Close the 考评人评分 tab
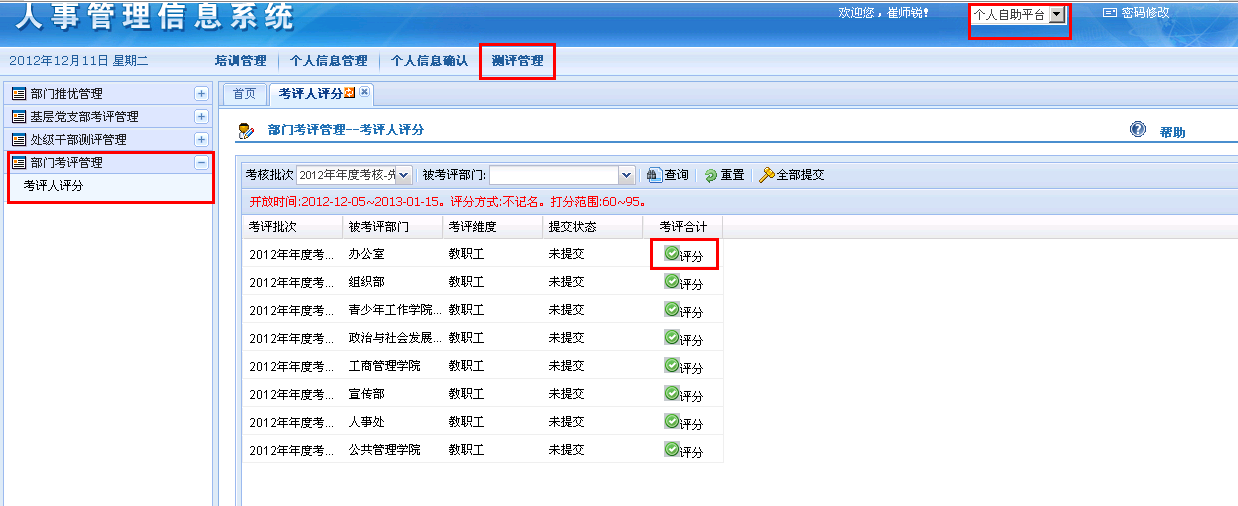The width and height of the screenshot is (1238, 506). 365,93
